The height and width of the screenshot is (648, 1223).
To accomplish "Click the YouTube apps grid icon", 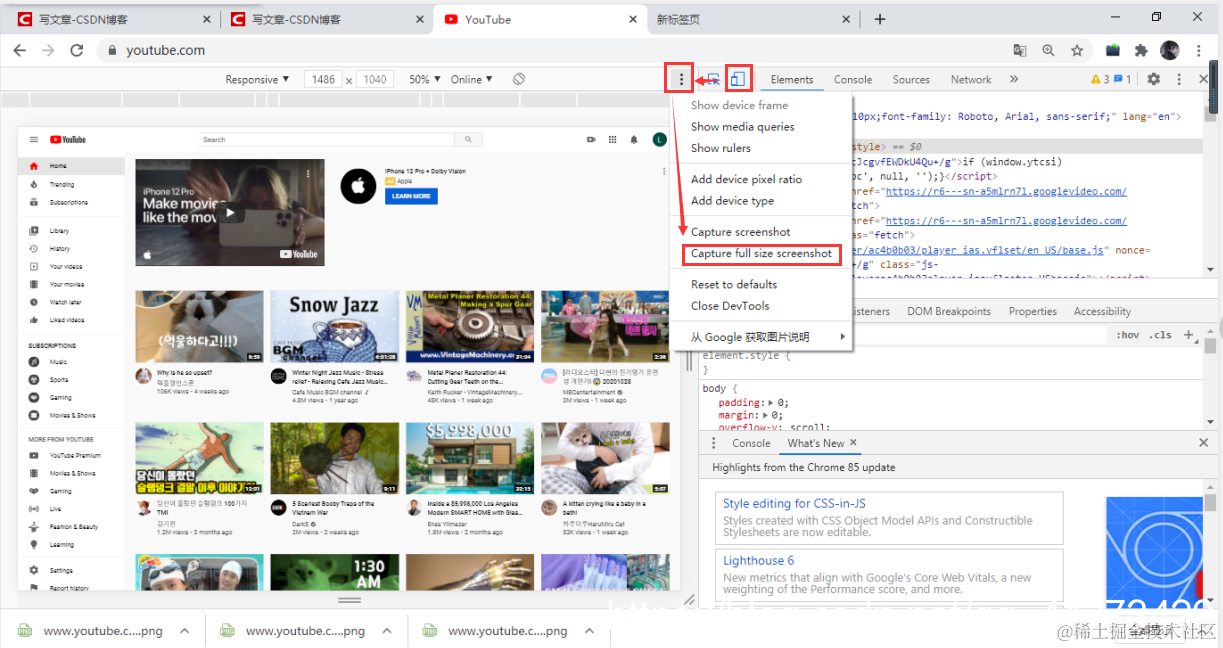I will tap(612, 139).
